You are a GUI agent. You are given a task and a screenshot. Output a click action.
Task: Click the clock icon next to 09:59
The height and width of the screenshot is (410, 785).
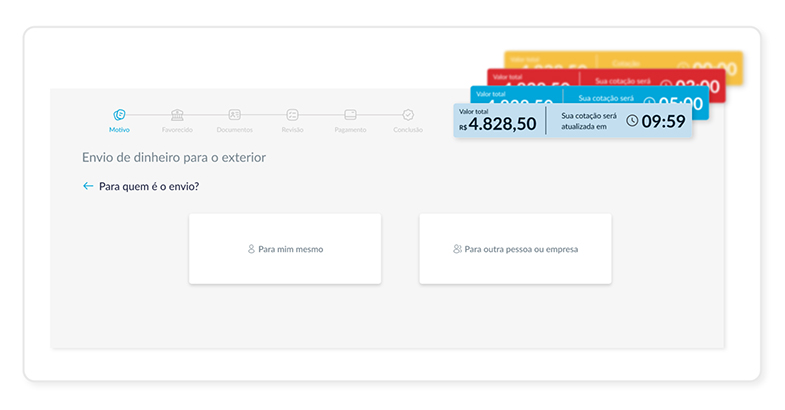pos(632,121)
